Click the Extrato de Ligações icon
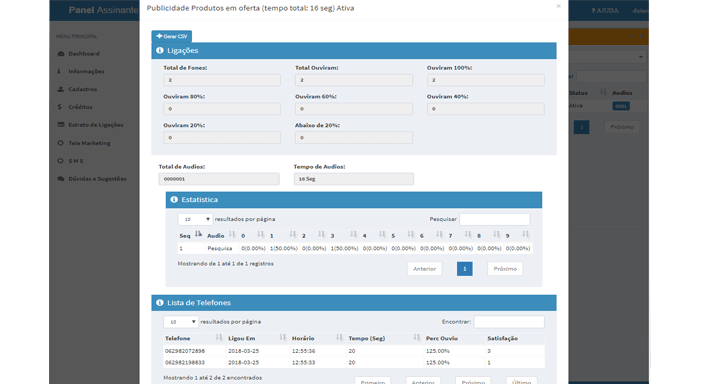This screenshot has width=709, height=384. 61,125
